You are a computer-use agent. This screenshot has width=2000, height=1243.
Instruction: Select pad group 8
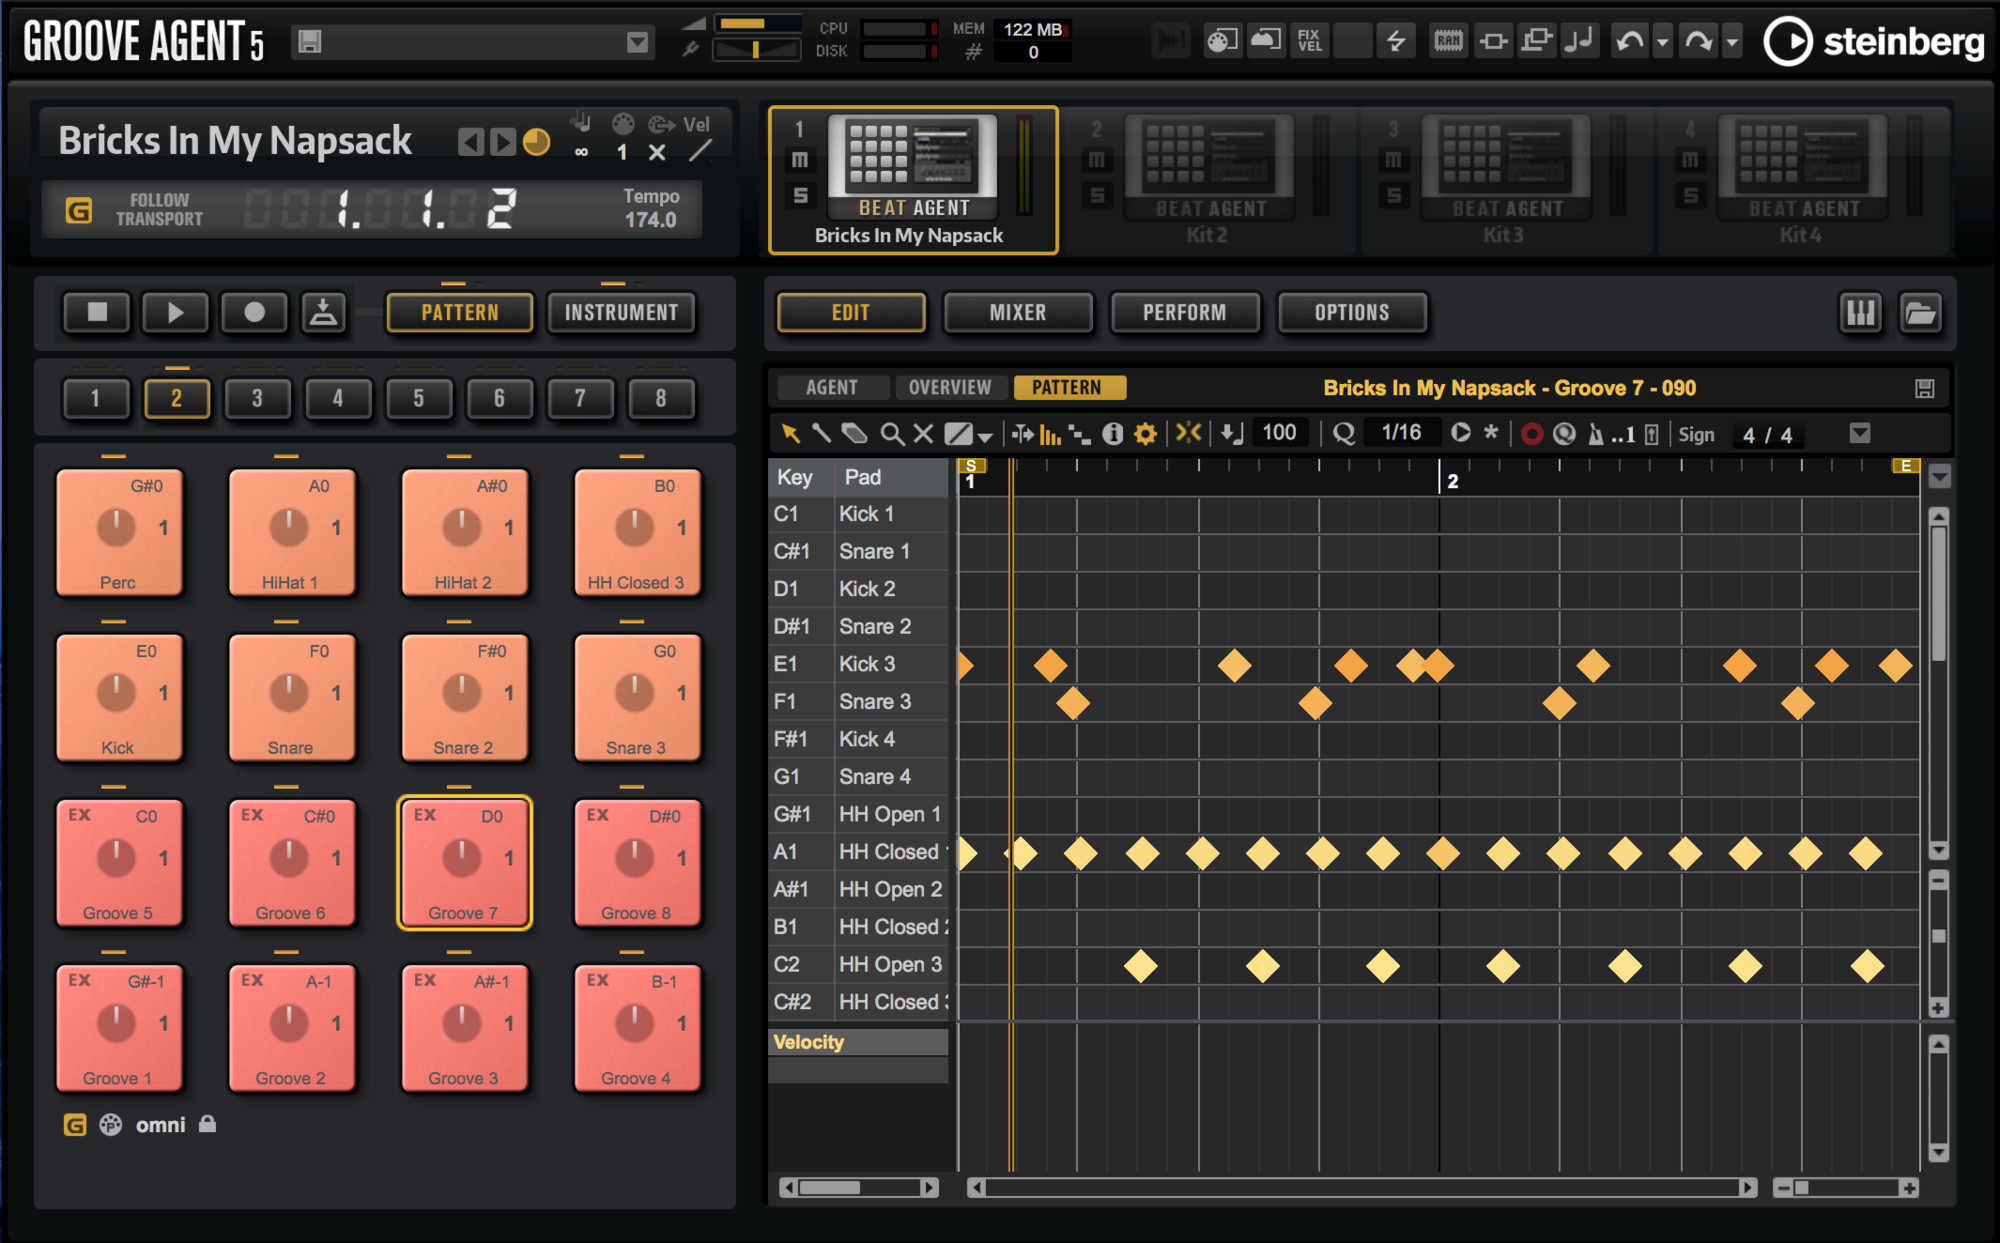pos(661,399)
